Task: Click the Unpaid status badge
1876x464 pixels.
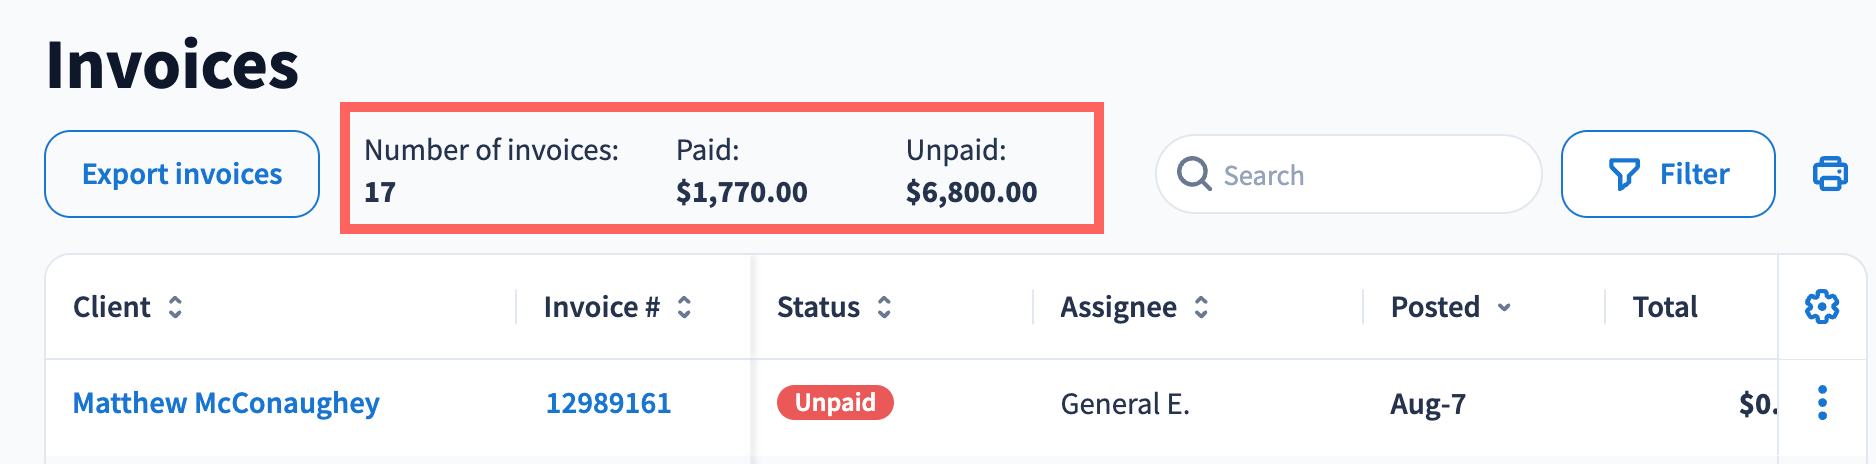Action: pos(835,402)
